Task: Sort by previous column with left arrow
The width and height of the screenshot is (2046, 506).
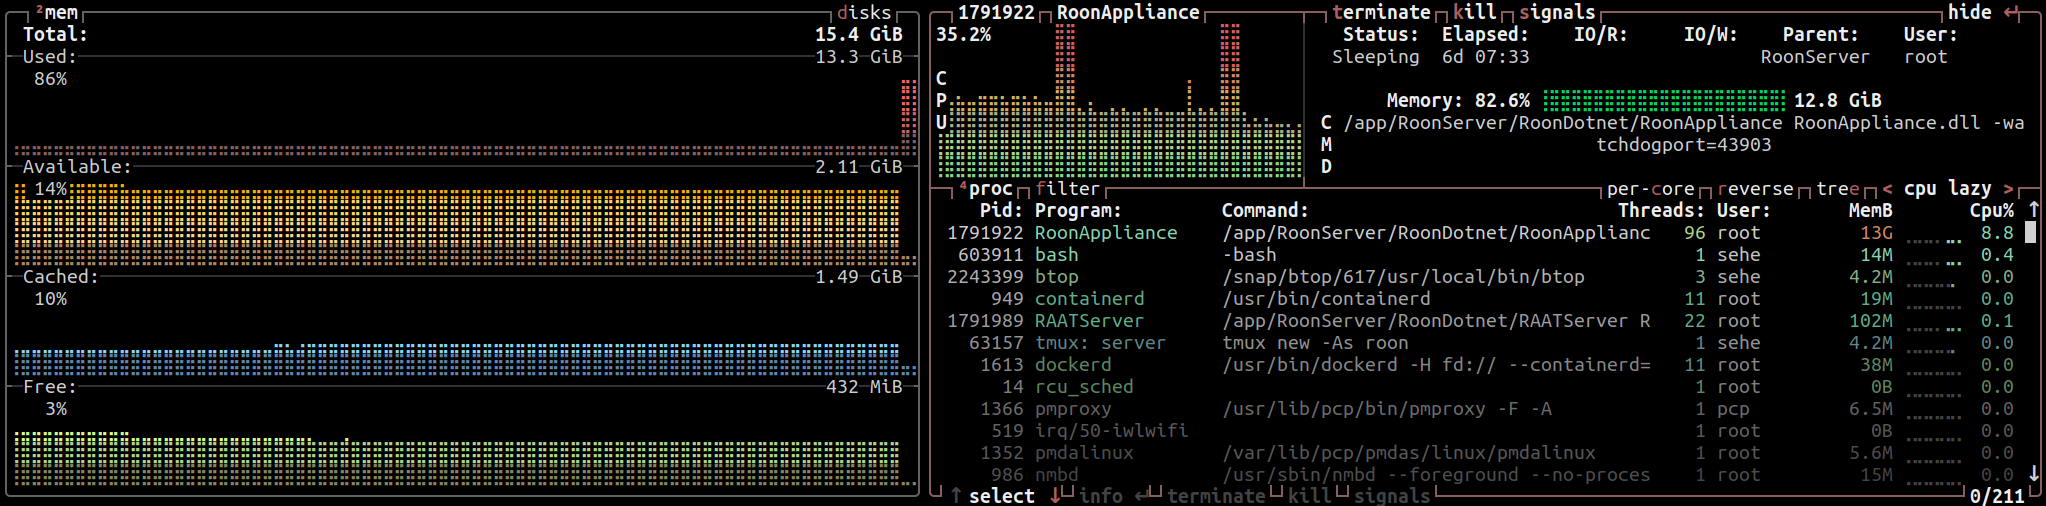Action: [1887, 189]
